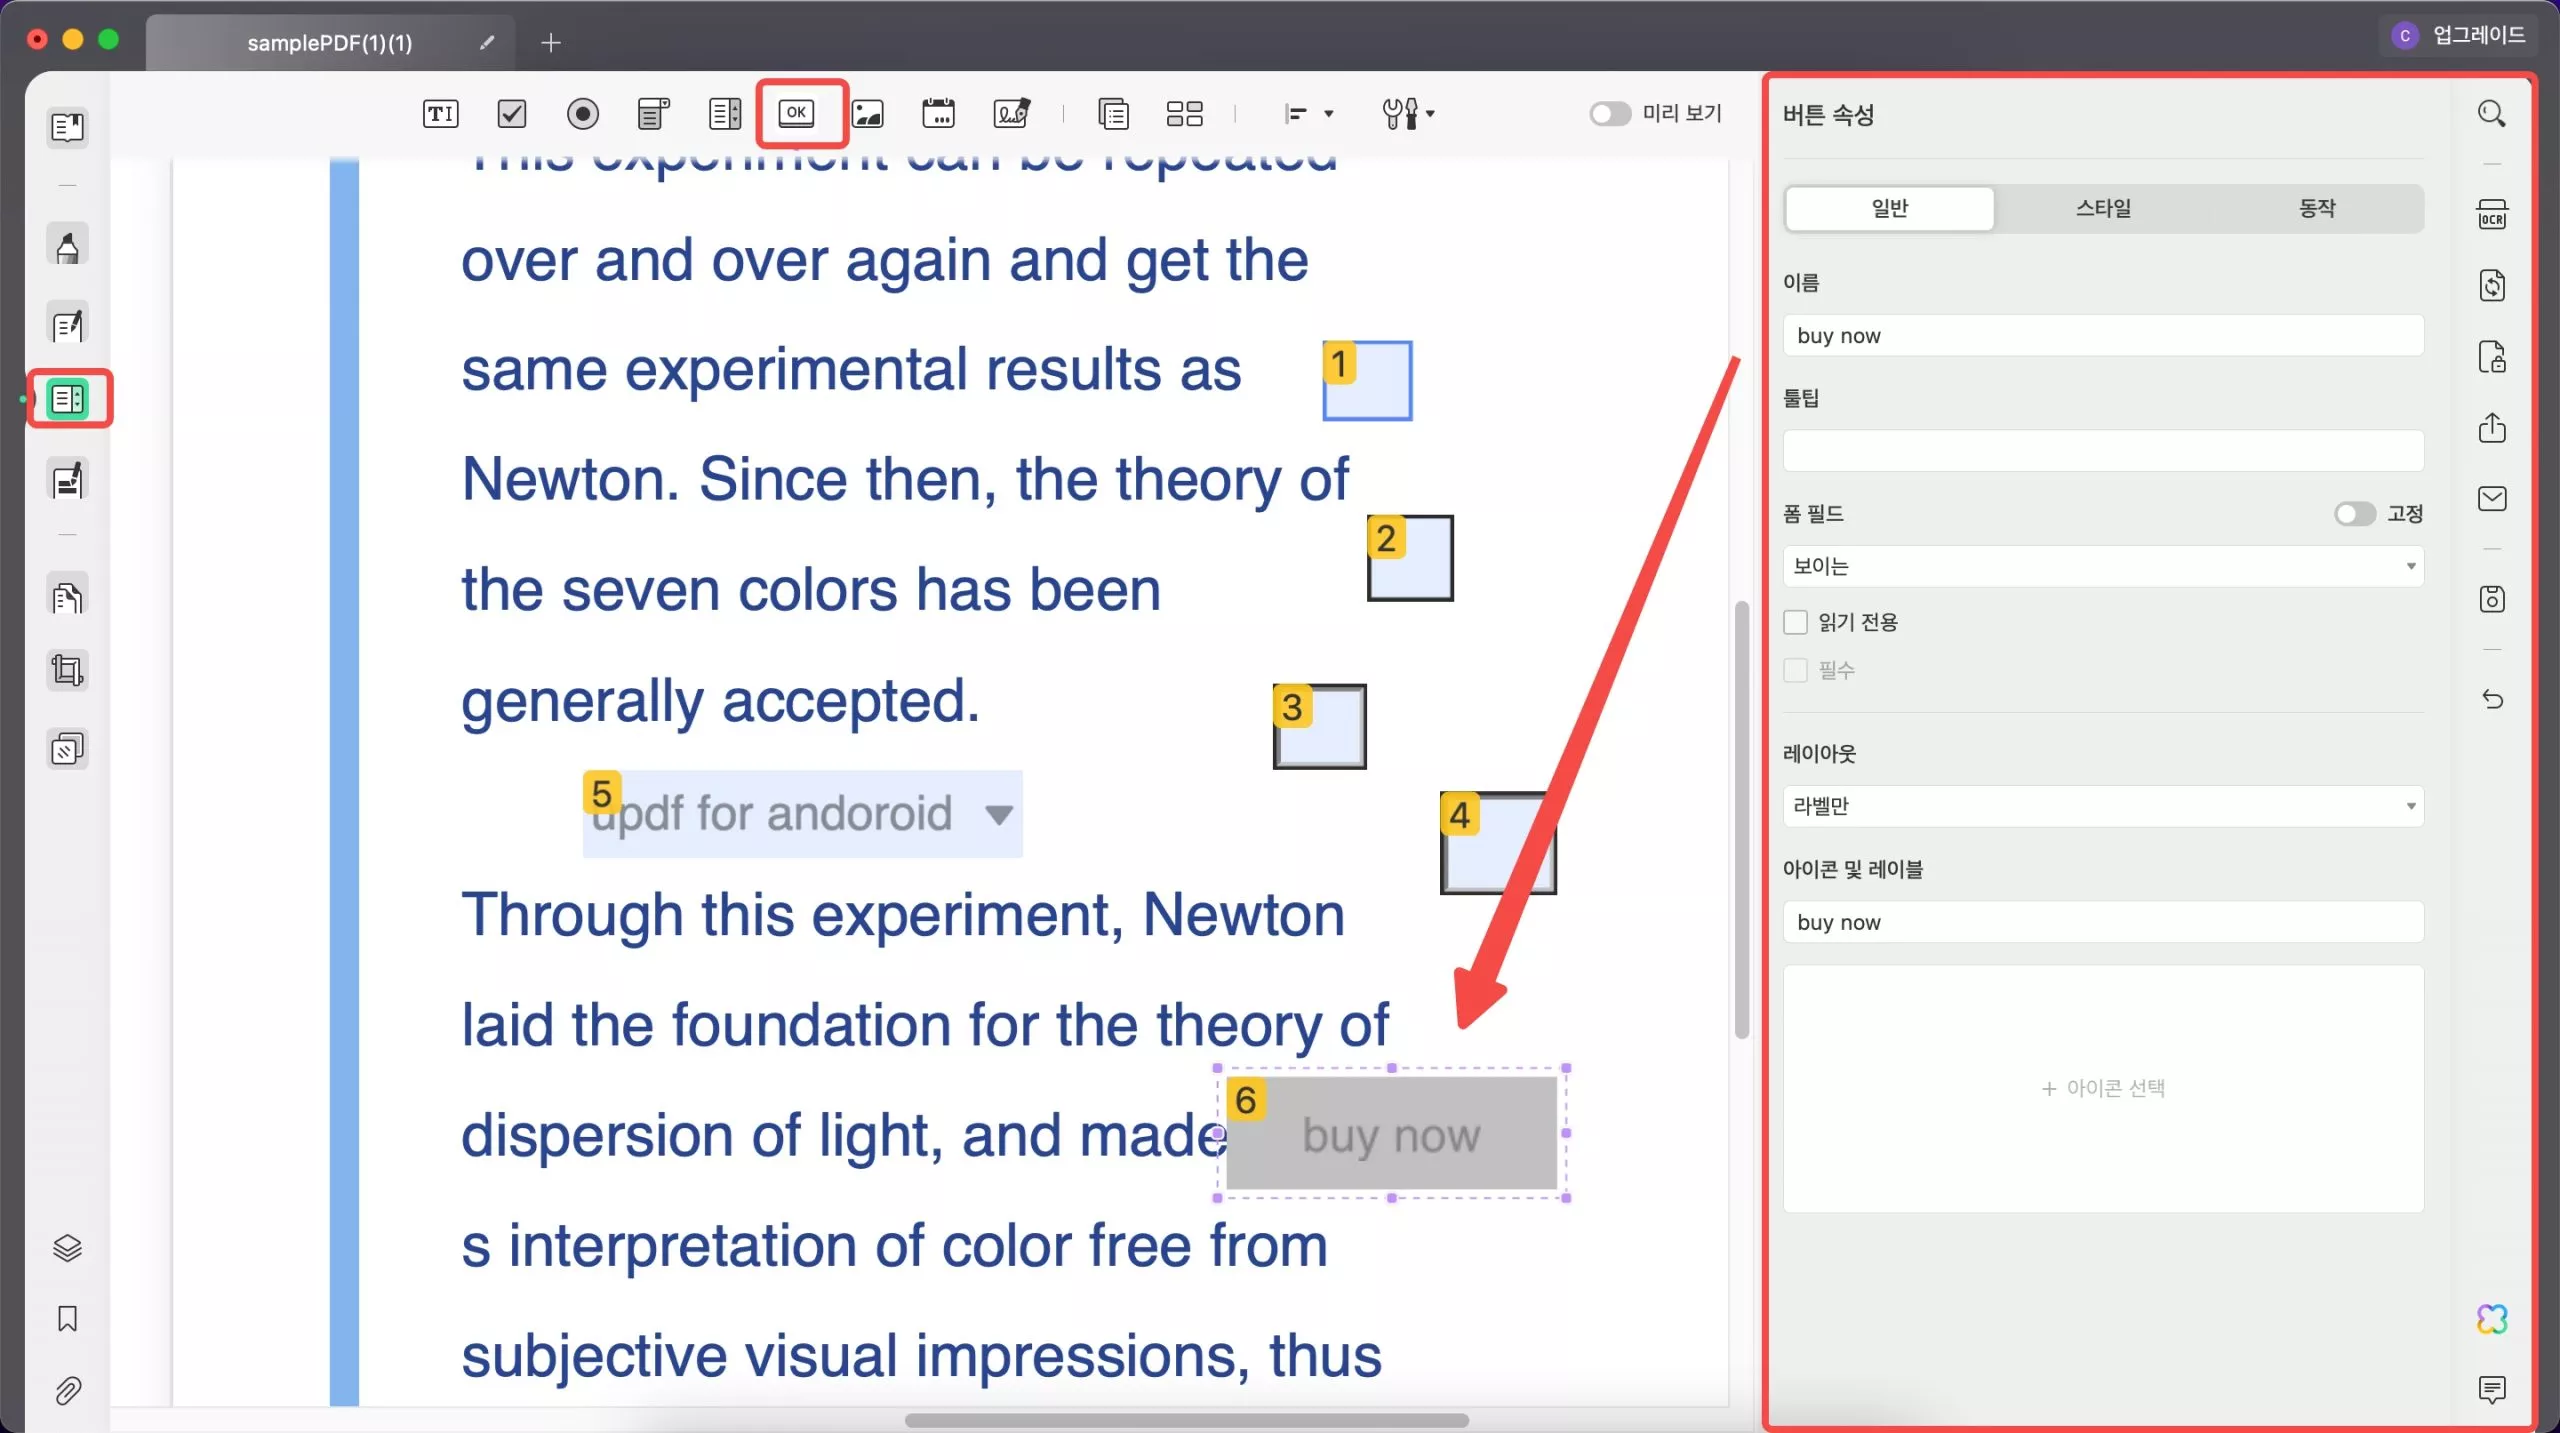Click the duplicate form fields across pages icon
2560x1433 pixels.
(x=1113, y=113)
